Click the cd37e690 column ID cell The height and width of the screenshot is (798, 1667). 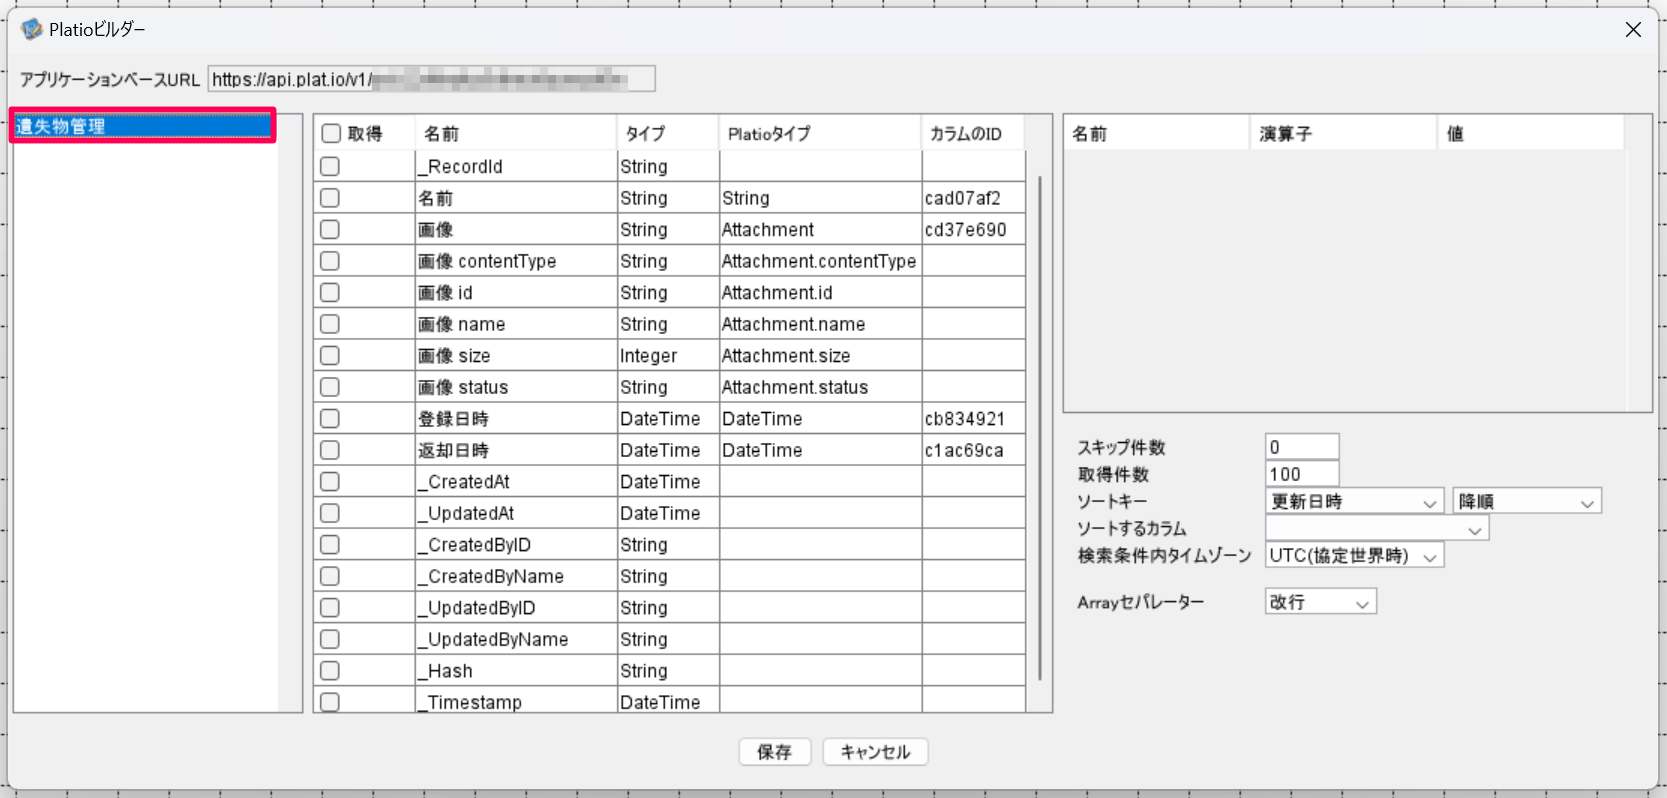(x=974, y=229)
